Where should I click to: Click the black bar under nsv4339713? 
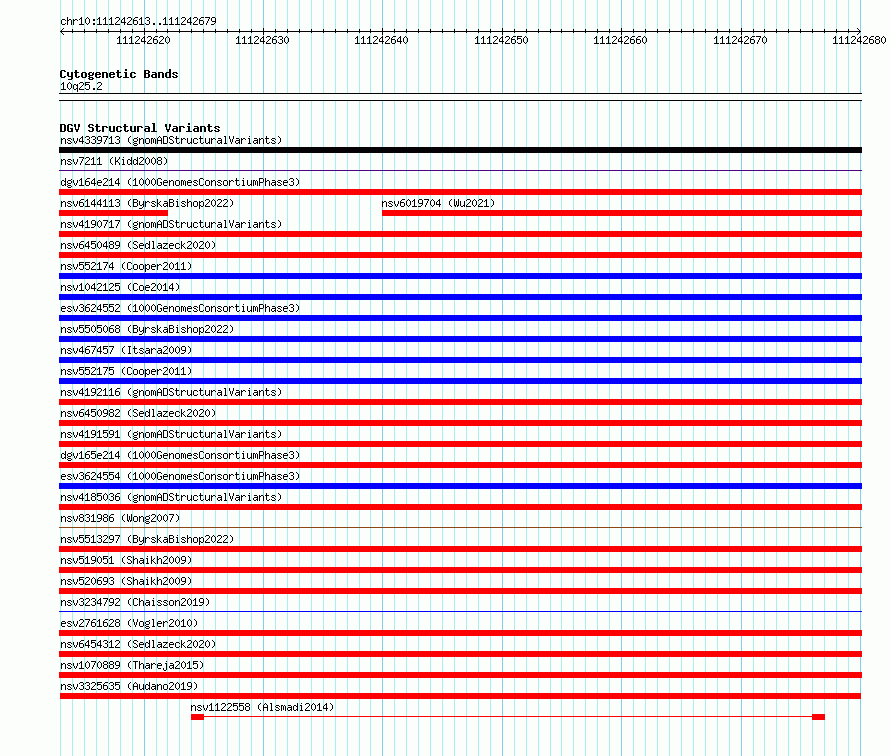pyautogui.click(x=460, y=150)
